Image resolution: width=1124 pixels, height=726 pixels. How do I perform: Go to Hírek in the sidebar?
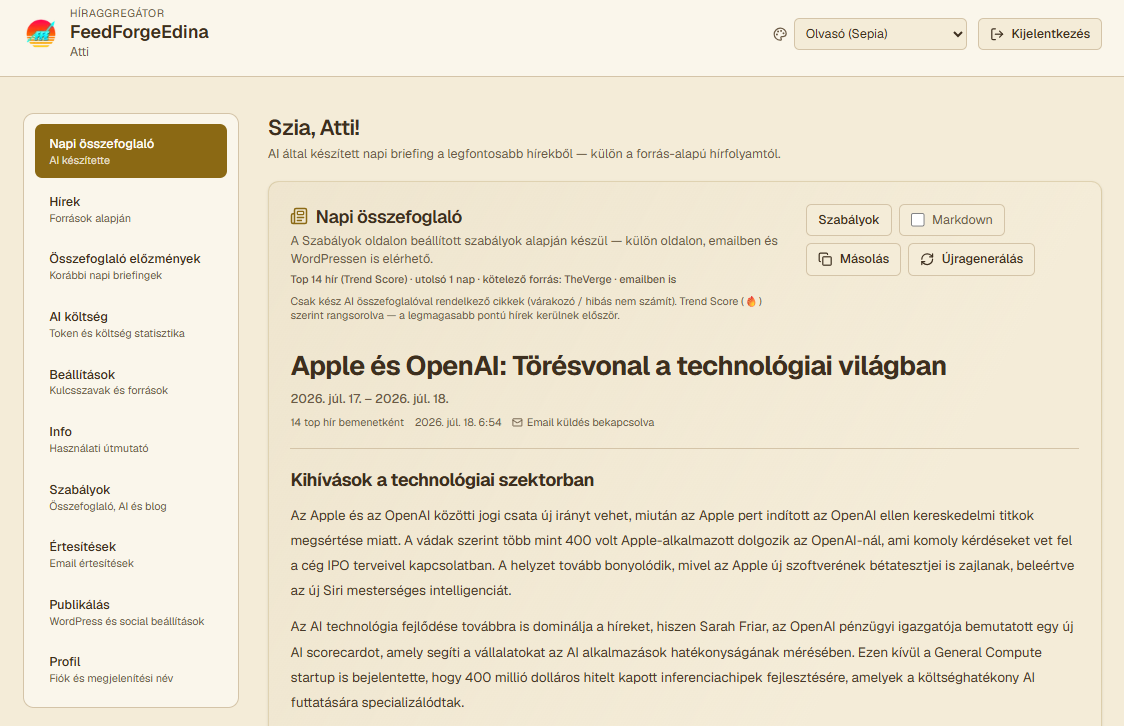(131, 209)
